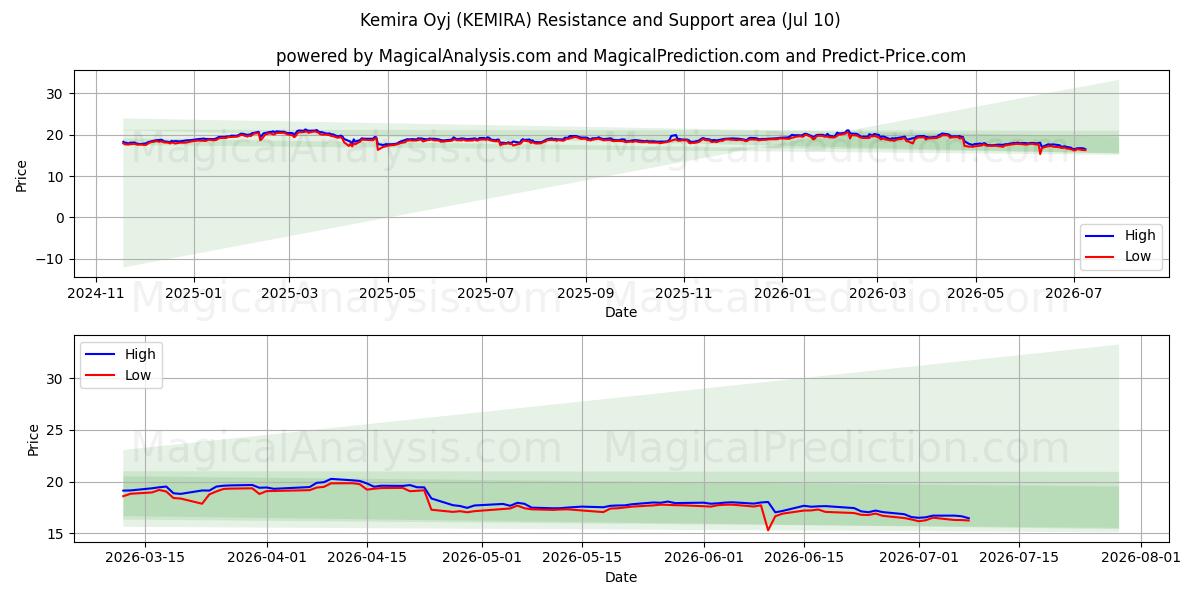The image size is (1200, 600).
Task: Click the '2026-04-15' lower x-axis label
Action: [x=367, y=559]
